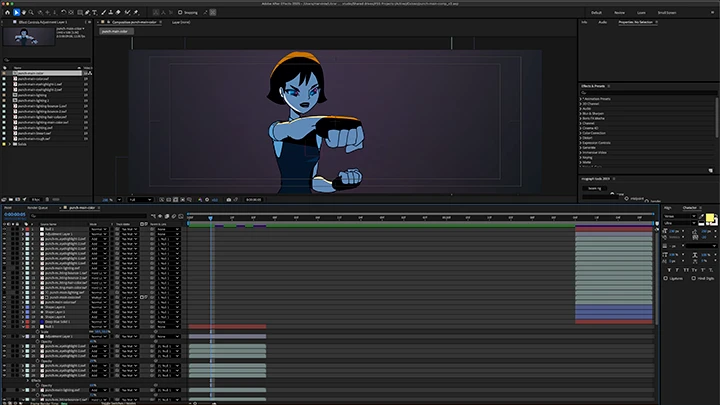
Task: Click the Home icon in toolbar
Action: point(7,12)
